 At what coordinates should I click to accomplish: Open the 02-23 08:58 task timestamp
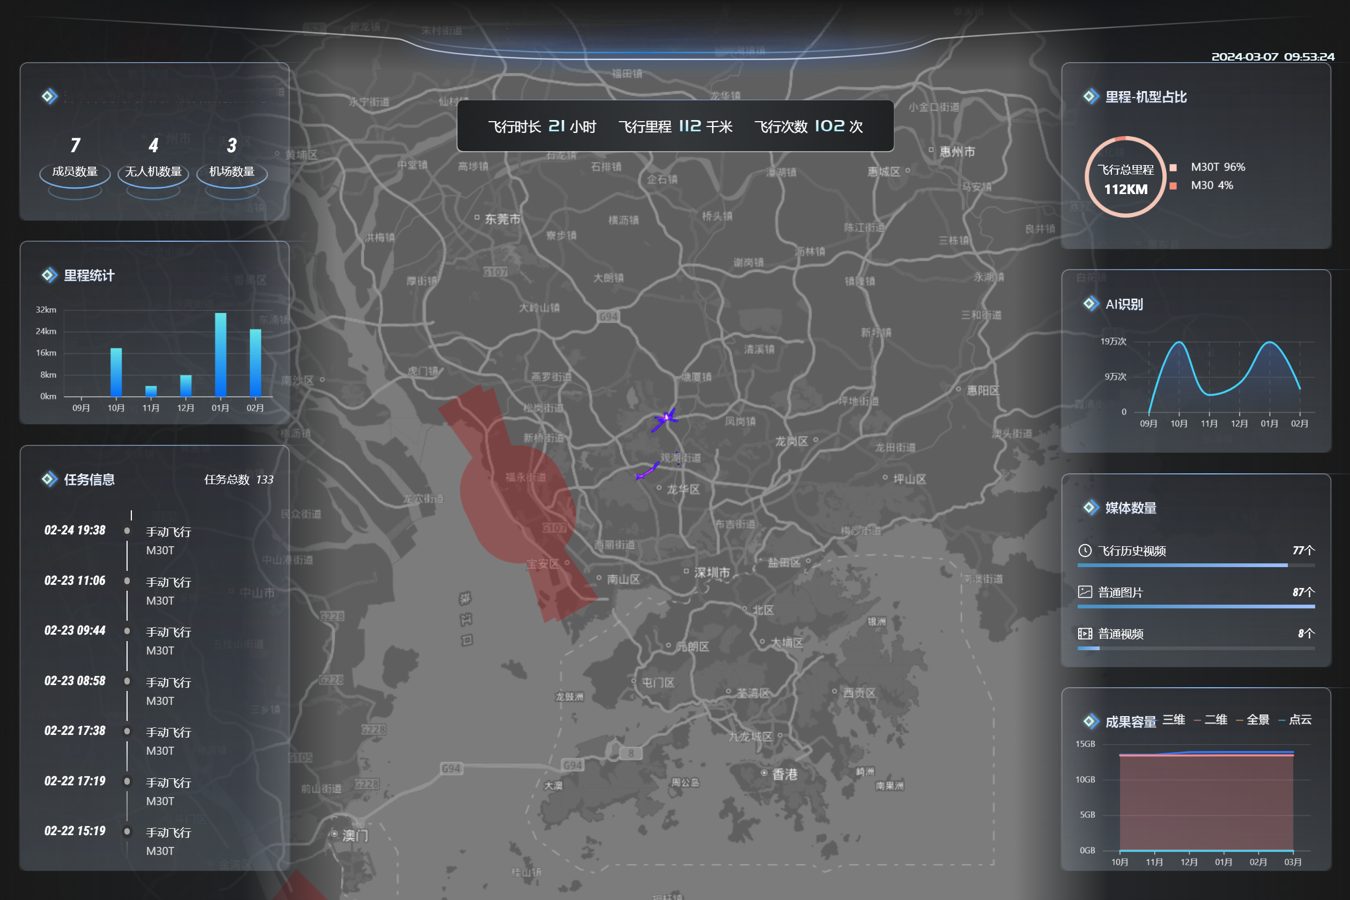(75, 681)
